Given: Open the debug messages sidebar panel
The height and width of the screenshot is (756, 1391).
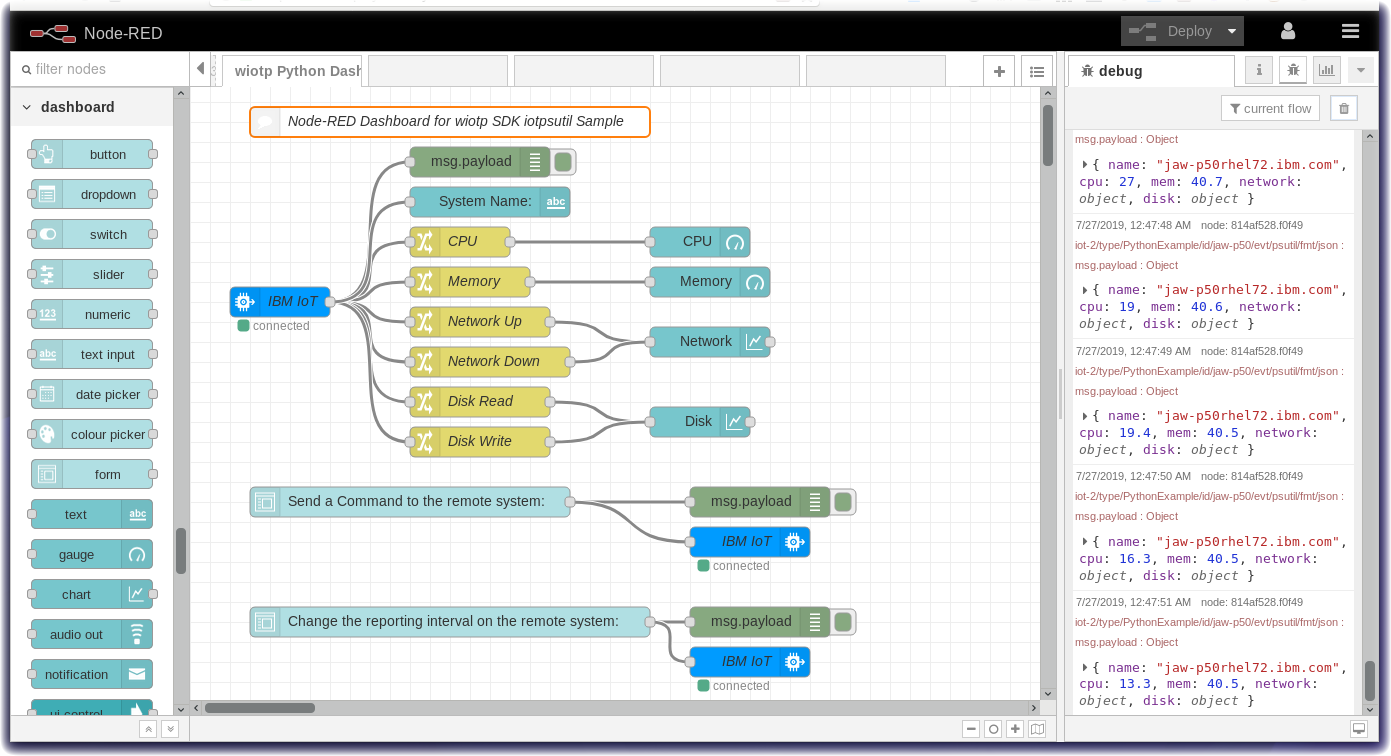Looking at the screenshot, I should click(1293, 70).
